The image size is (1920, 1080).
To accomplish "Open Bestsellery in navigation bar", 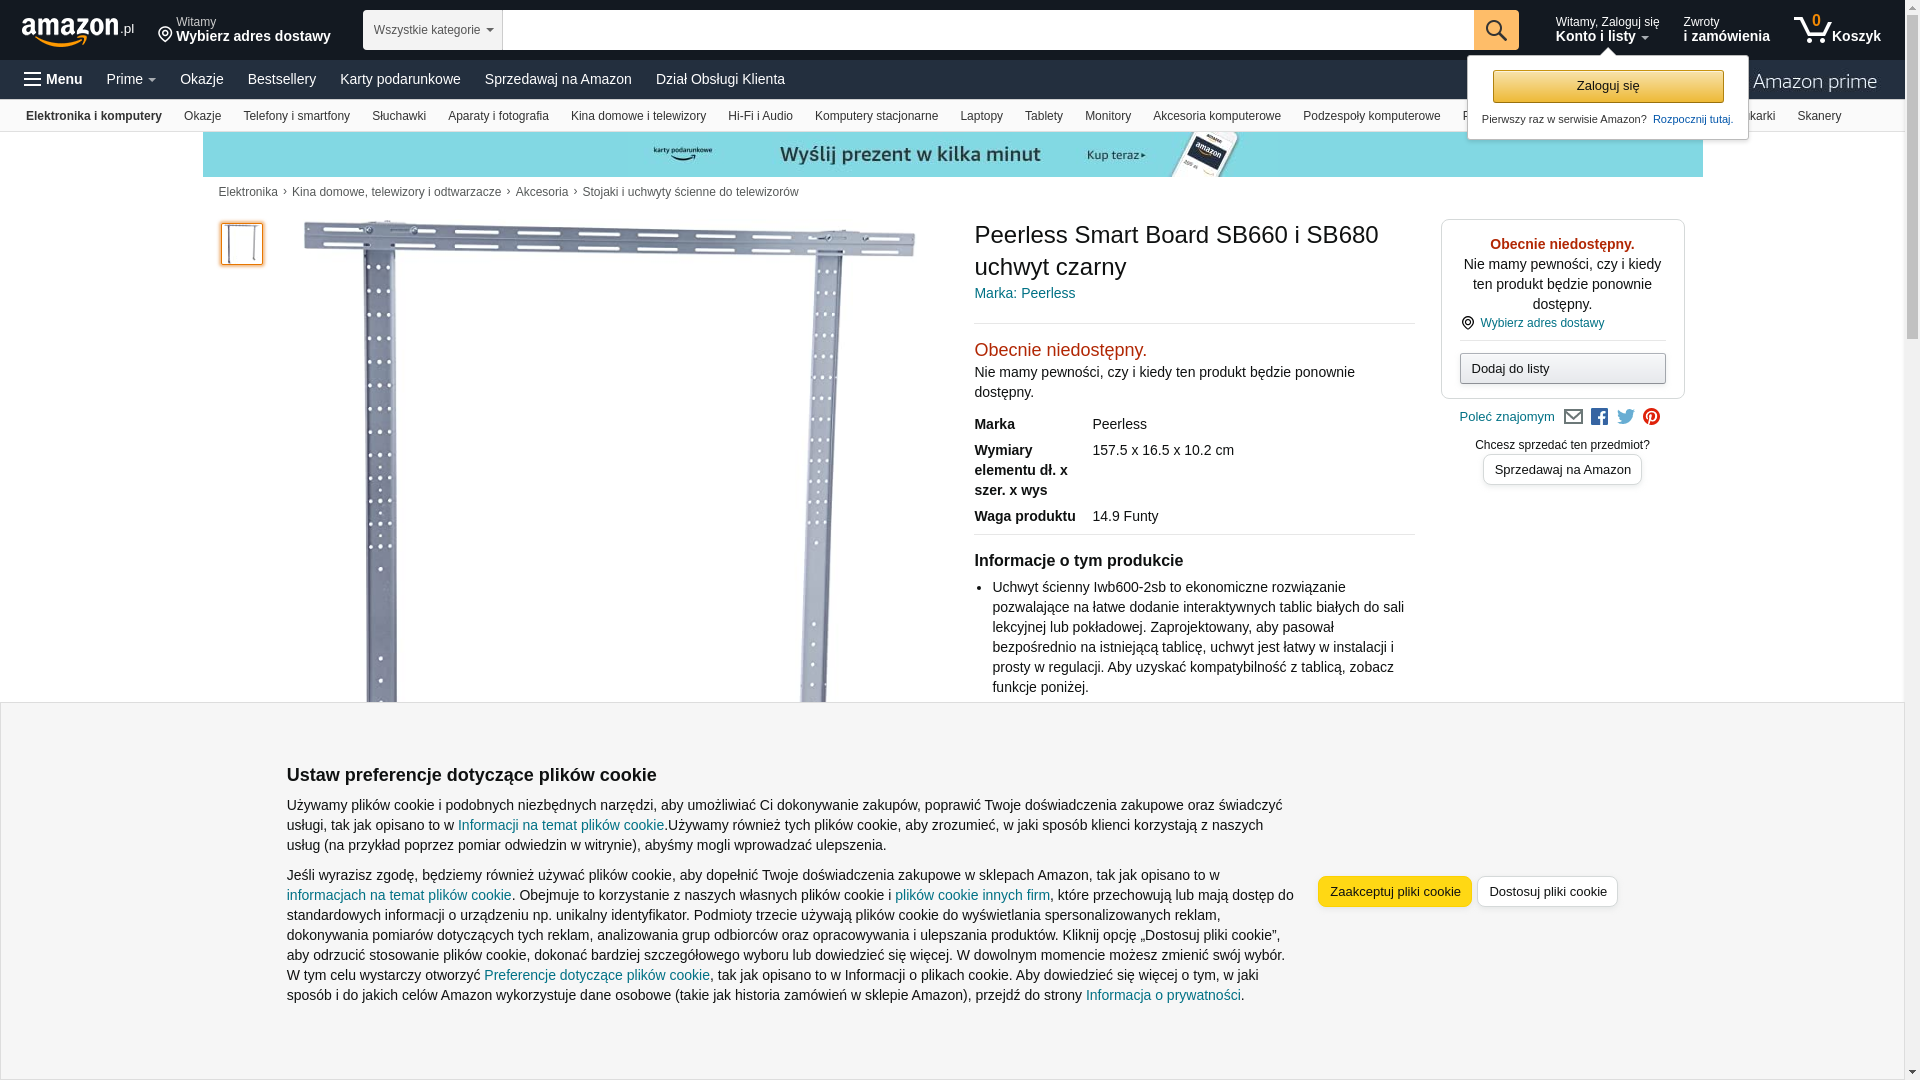I will (281, 79).
